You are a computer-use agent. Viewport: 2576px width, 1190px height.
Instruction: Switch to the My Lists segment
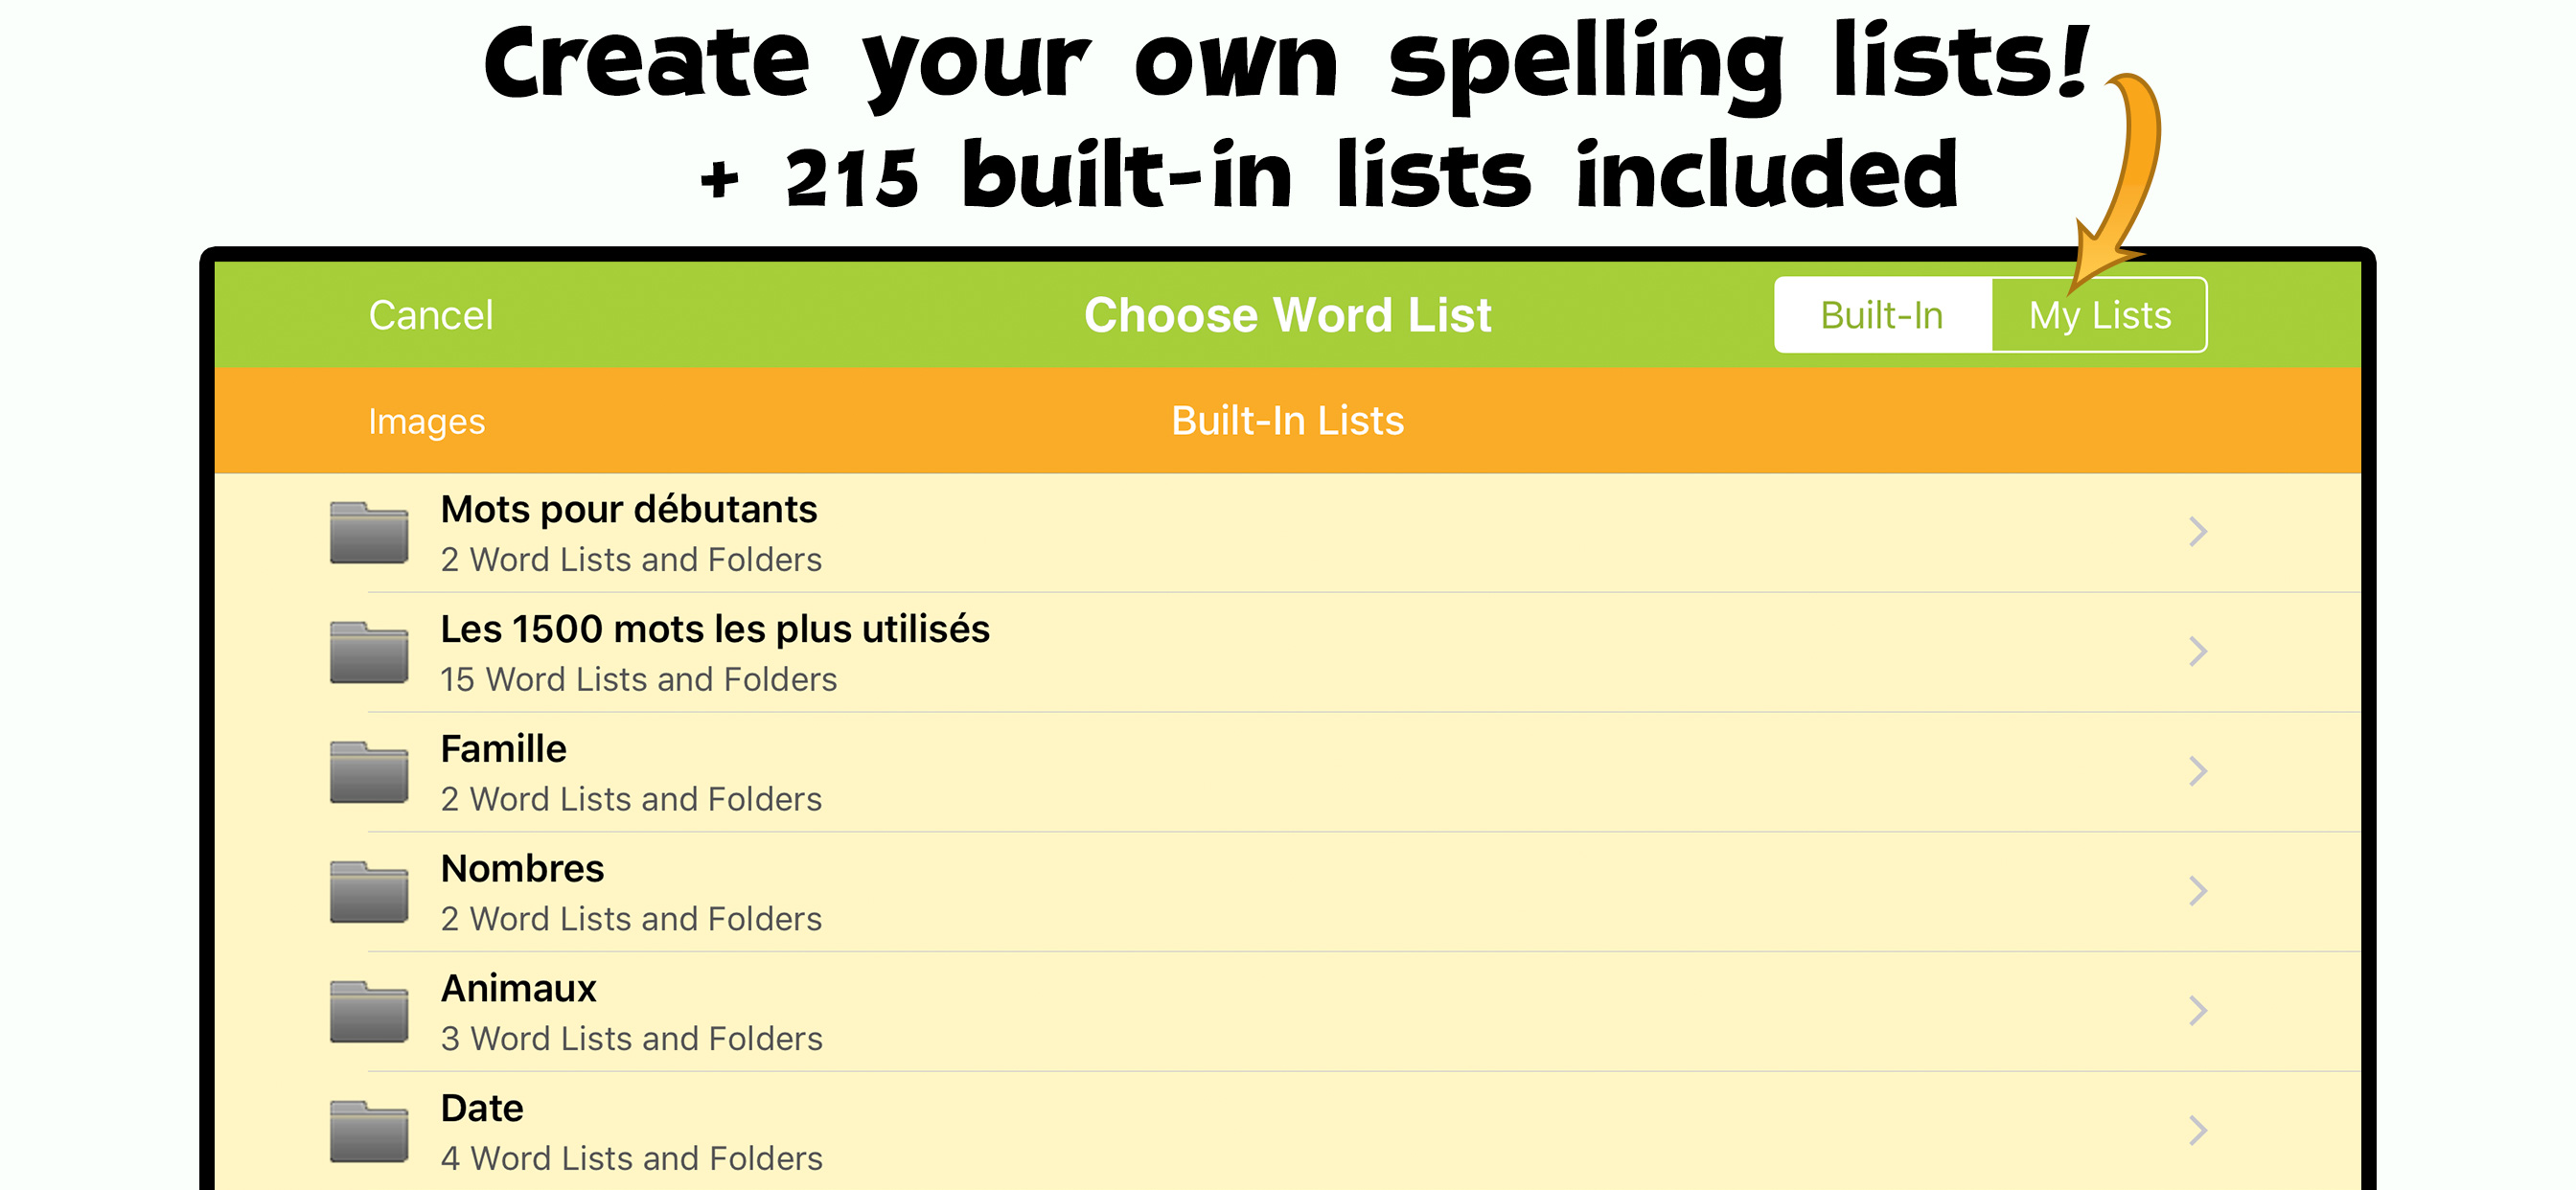tap(2099, 315)
